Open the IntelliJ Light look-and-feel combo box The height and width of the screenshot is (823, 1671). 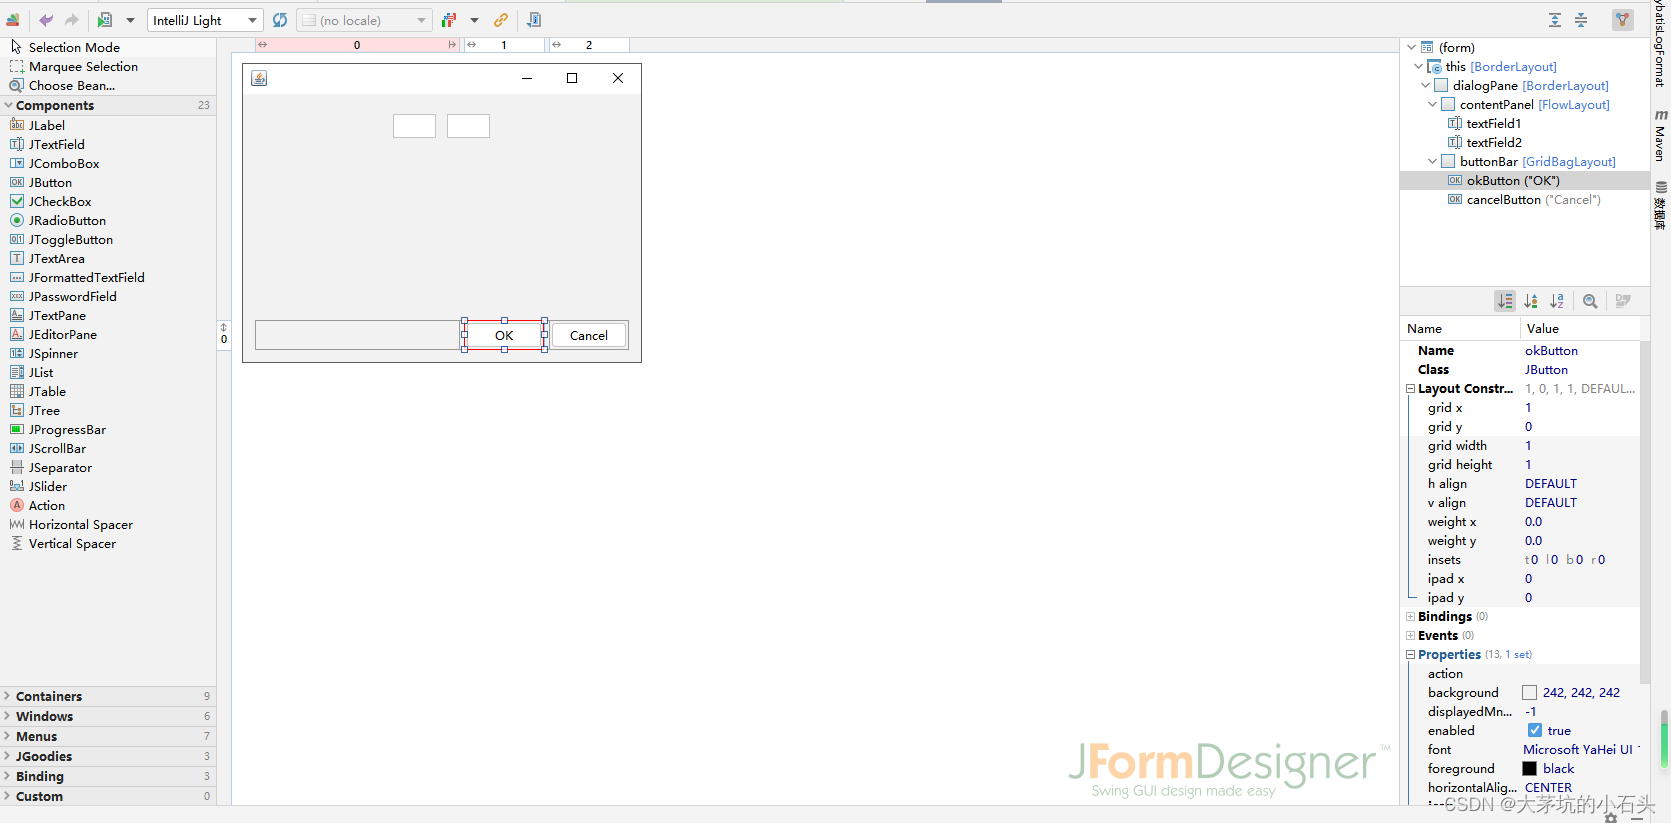pos(205,20)
